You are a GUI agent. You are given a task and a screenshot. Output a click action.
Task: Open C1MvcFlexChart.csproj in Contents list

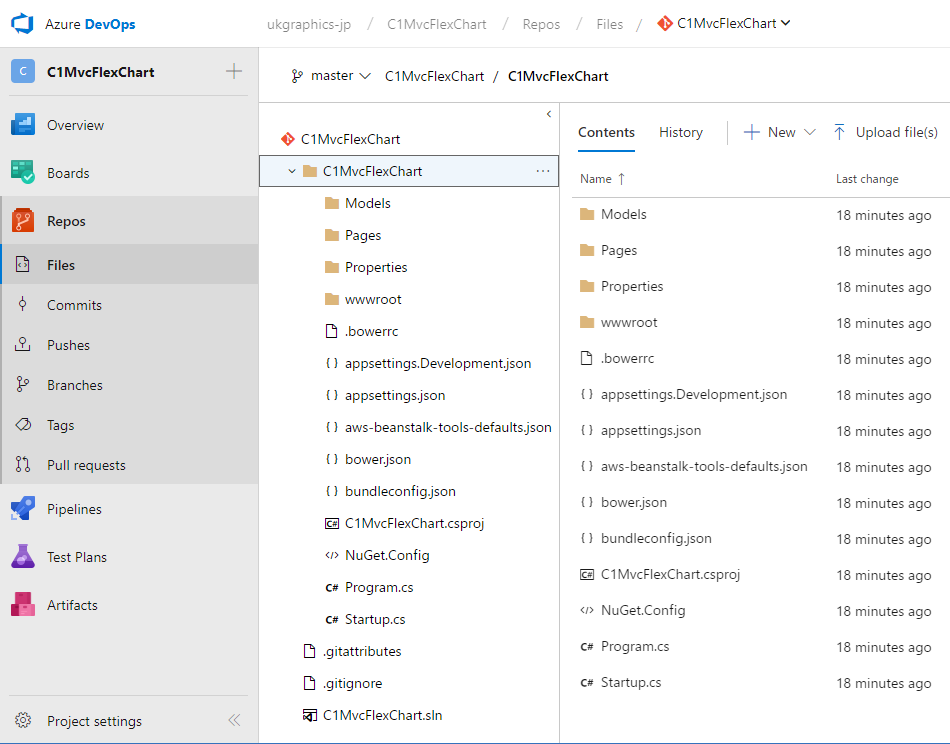pyautogui.click(x=670, y=574)
